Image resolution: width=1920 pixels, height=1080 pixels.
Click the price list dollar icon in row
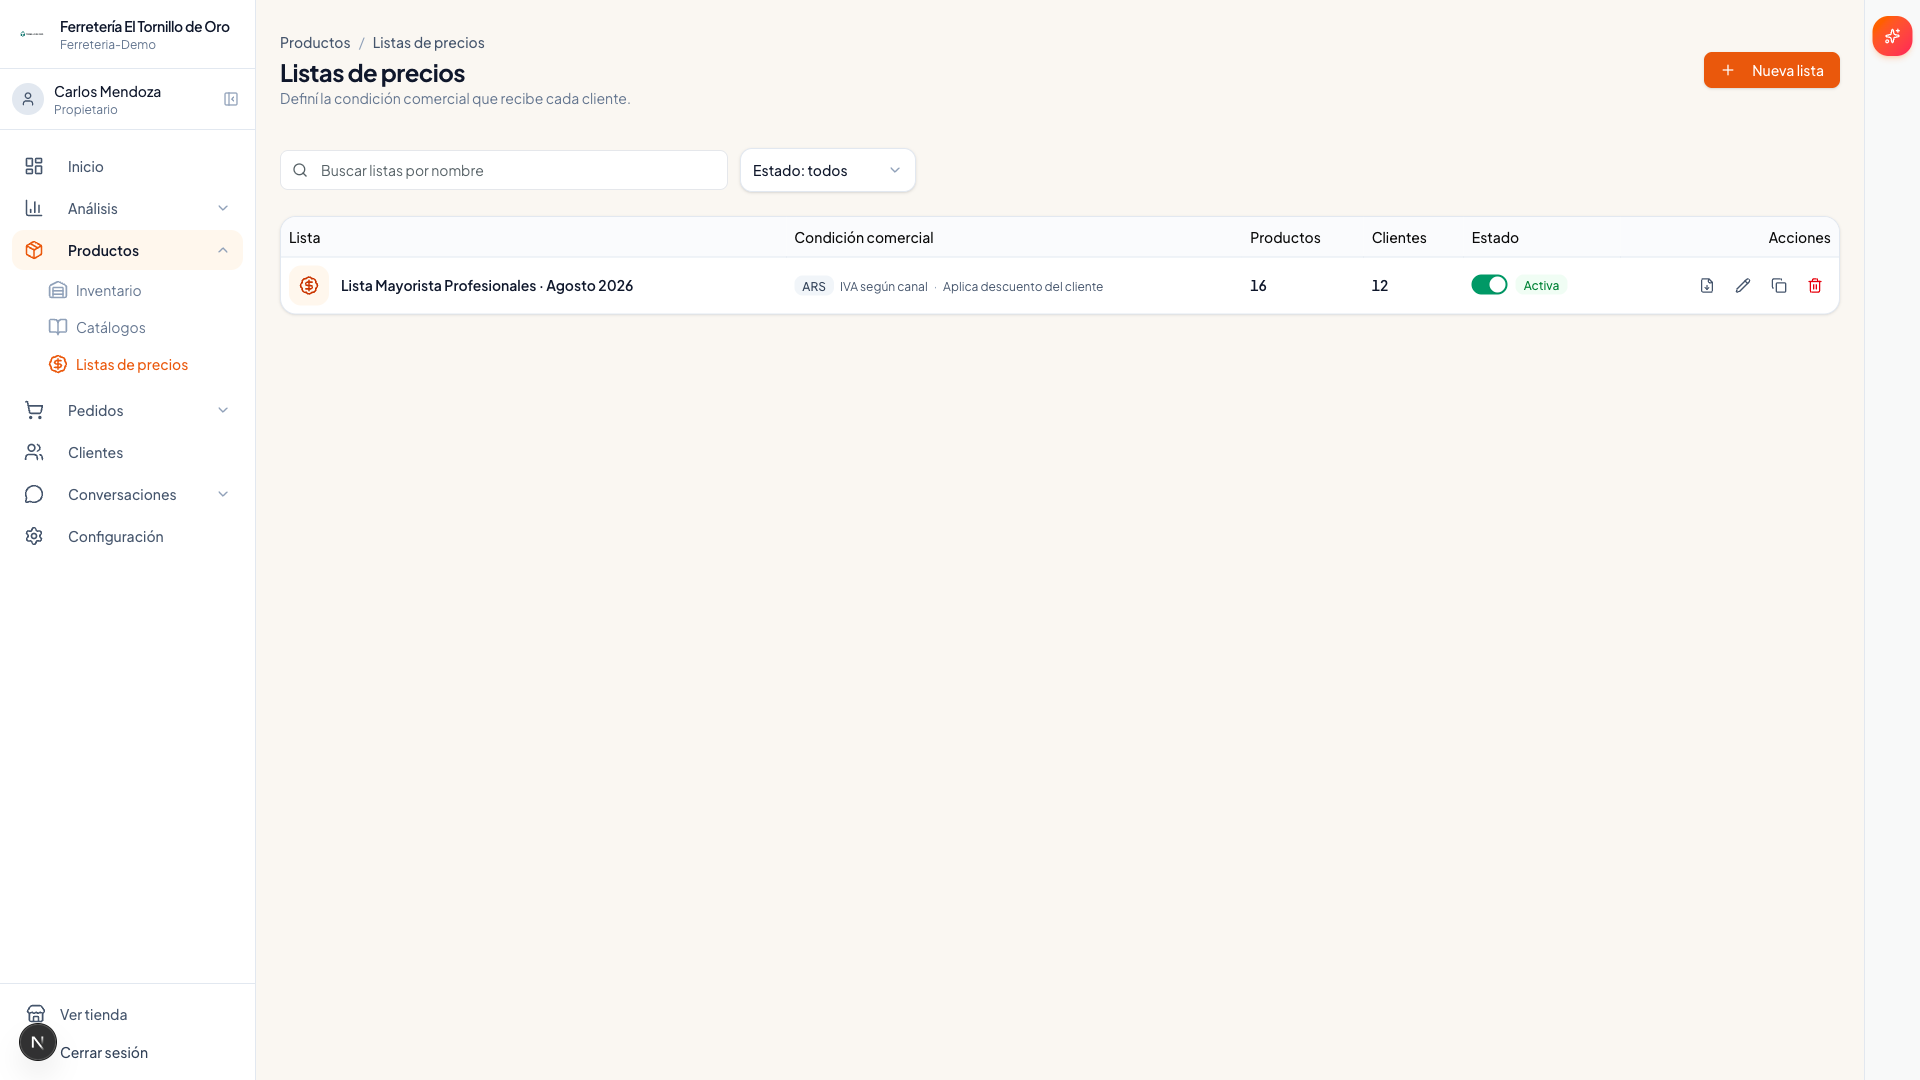[x=309, y=286]
